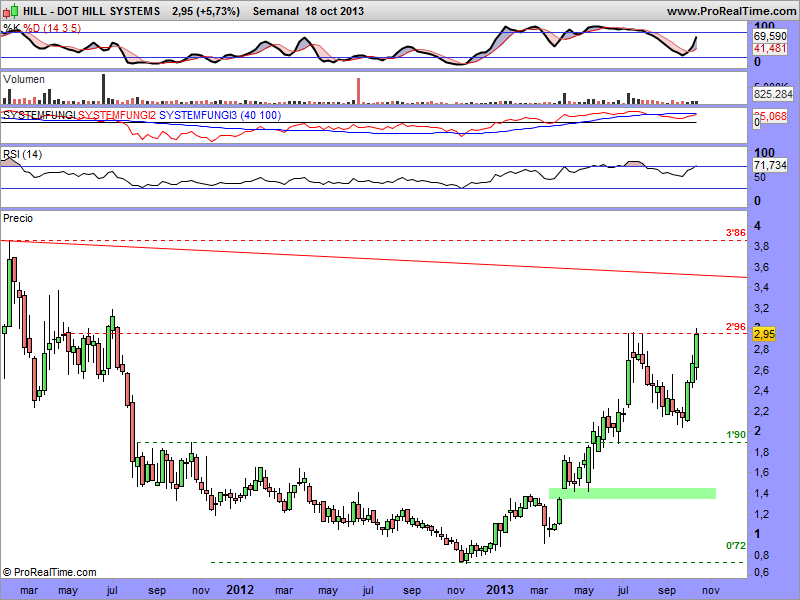Click the 2'96 resistance level label
The width and height of the screenshot is (800, 600).
pos(736,327)
